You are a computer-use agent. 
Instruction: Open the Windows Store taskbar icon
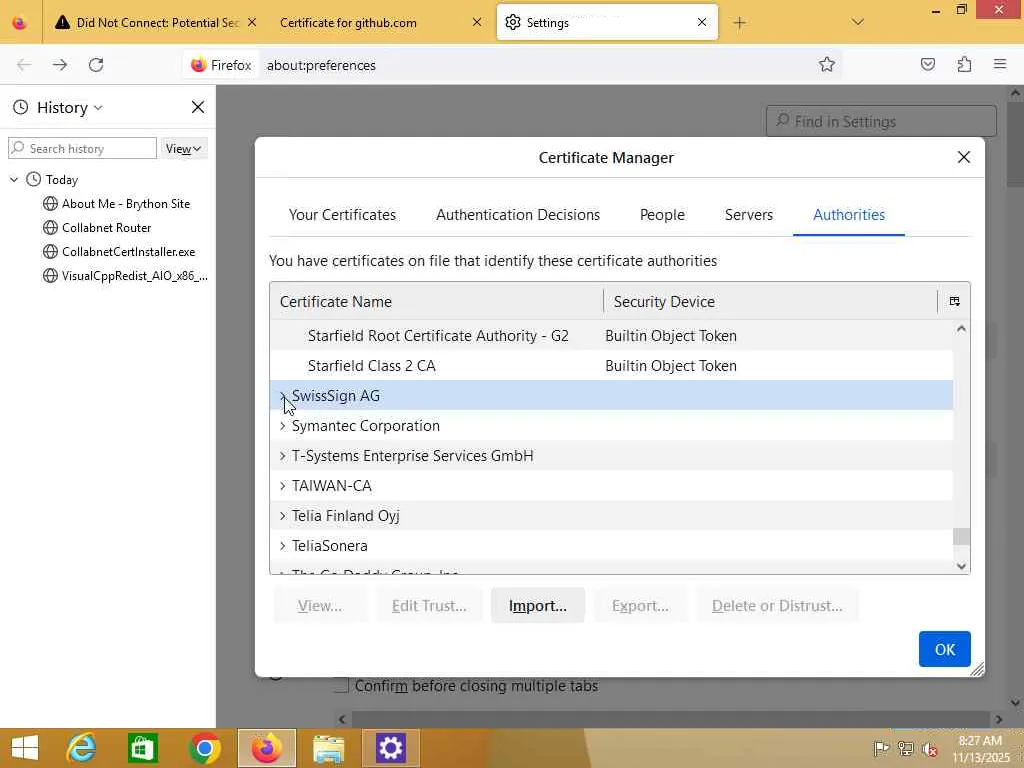(x=143, y=748)
